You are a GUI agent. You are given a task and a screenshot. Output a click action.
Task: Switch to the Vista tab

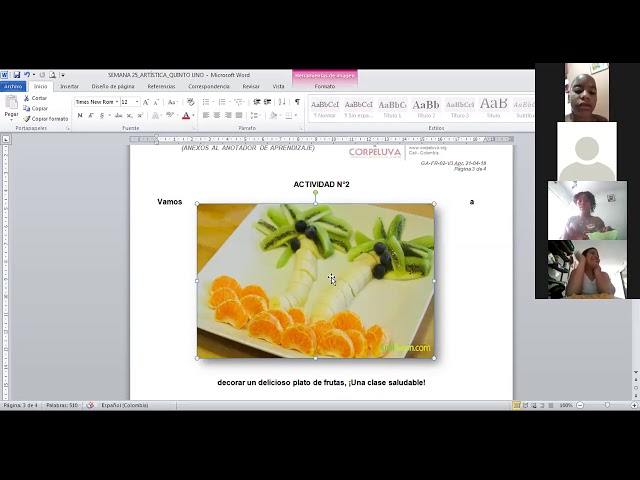click(278, 87)
